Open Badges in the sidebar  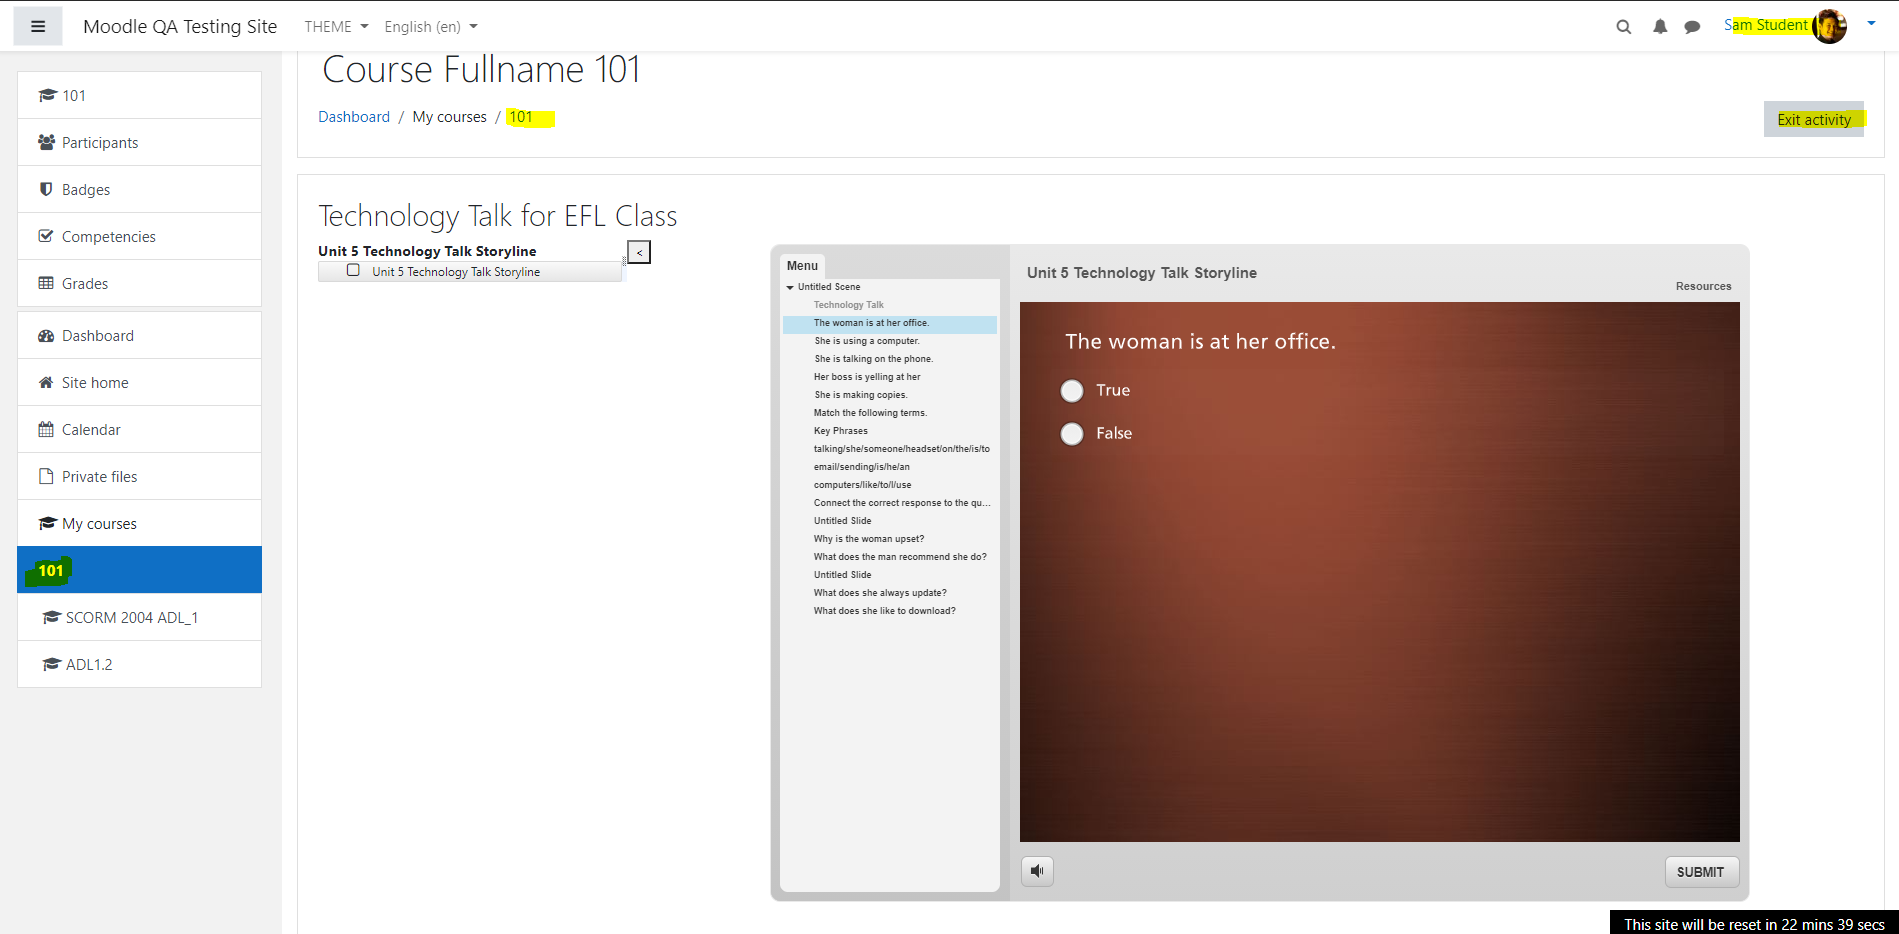pyautogui.click(x=140, y=189)
